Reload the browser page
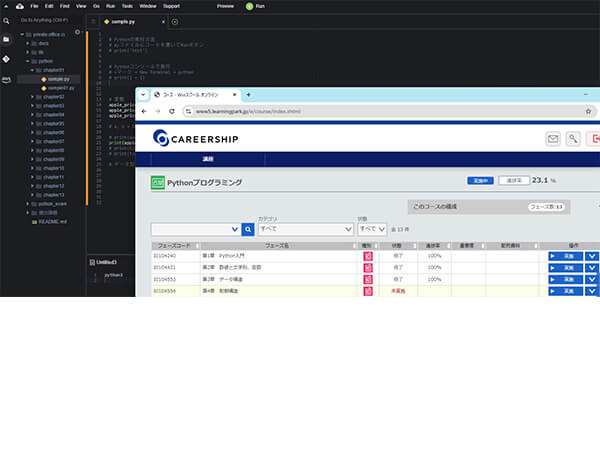Image resolution: width=600 pixels, height=450 pixels. pos(172,111)
